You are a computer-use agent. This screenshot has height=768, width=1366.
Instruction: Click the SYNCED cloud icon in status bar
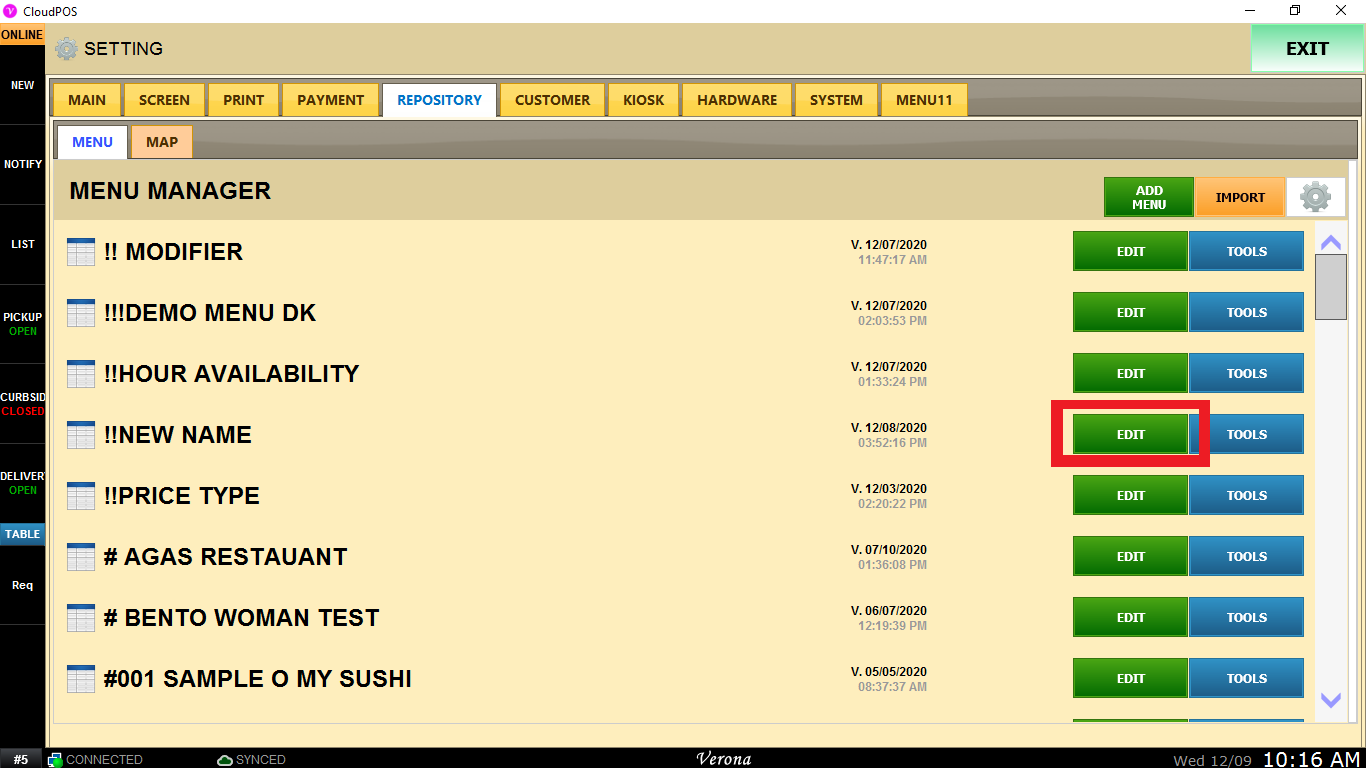click(225, 760)
